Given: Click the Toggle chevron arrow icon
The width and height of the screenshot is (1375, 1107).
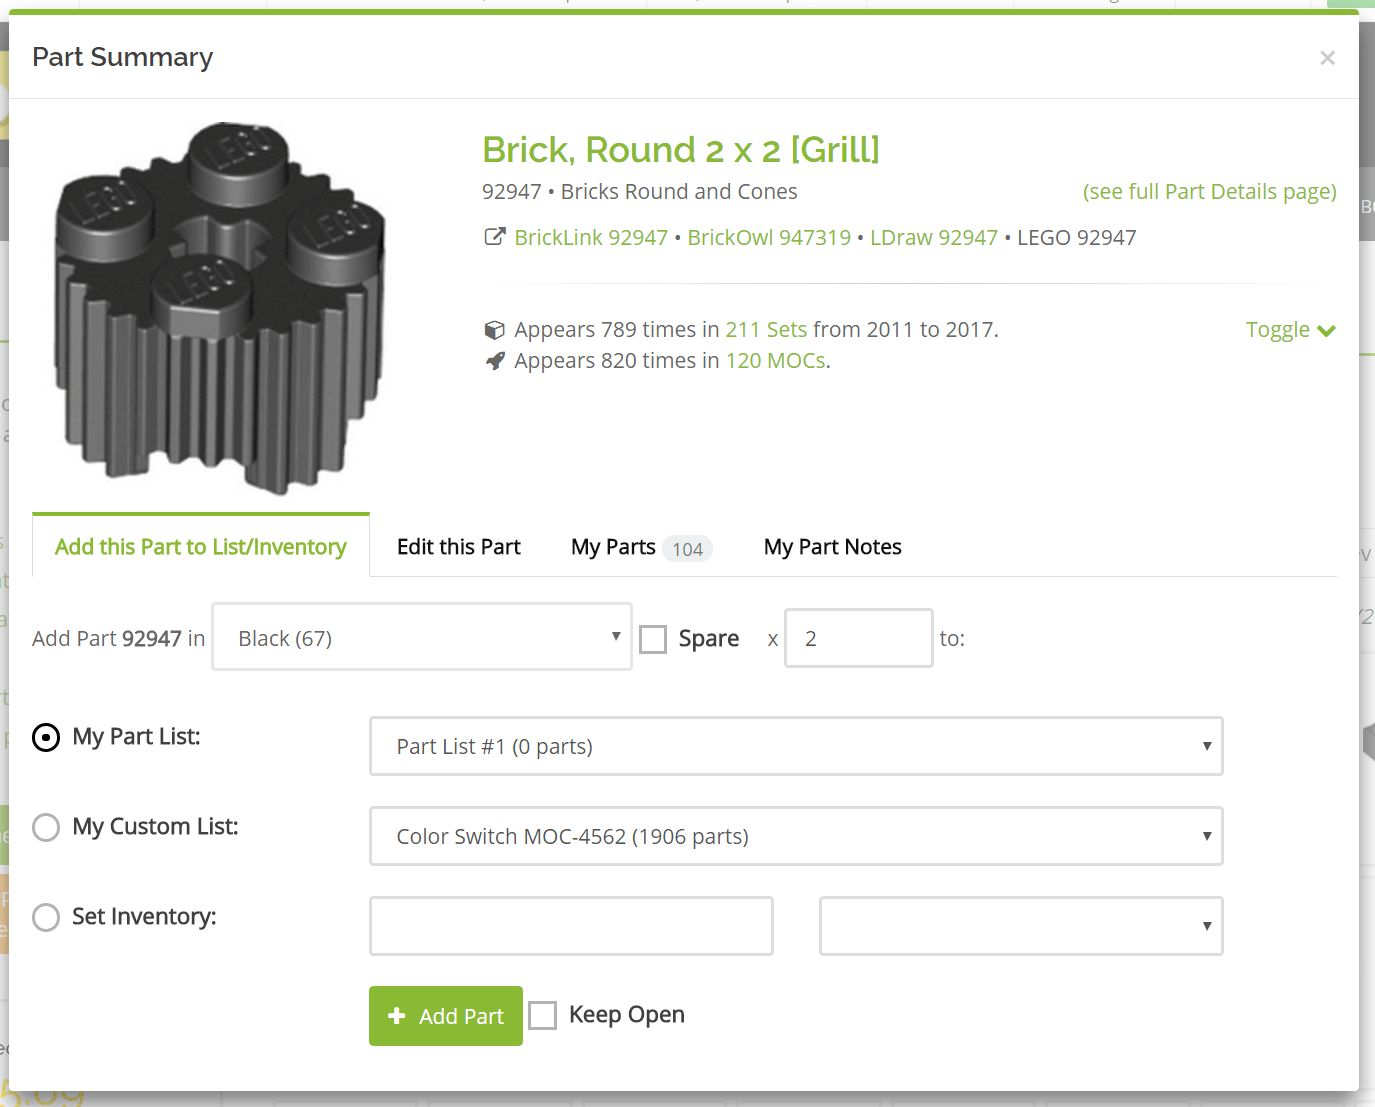Looking at the screenshot, I should click(1327, 331).
